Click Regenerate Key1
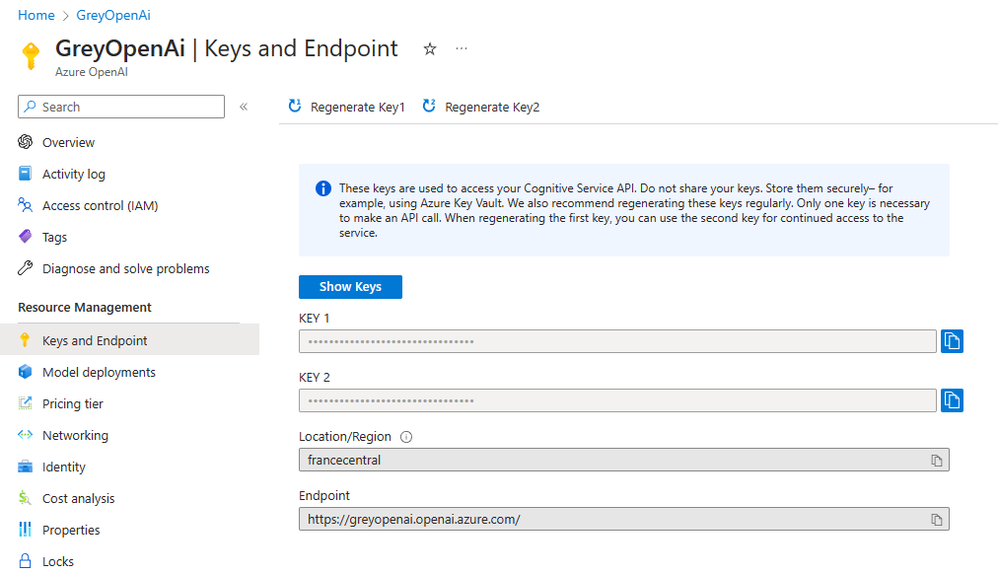The width and height of the screenshot is (998, 579). tap(347, 107)
